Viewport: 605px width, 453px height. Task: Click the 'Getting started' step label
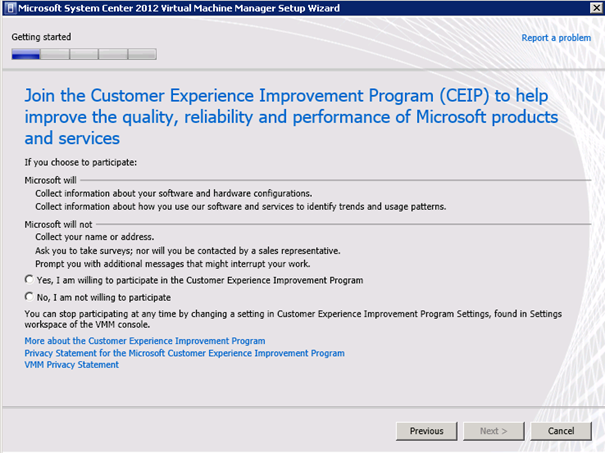pos(41,37)
